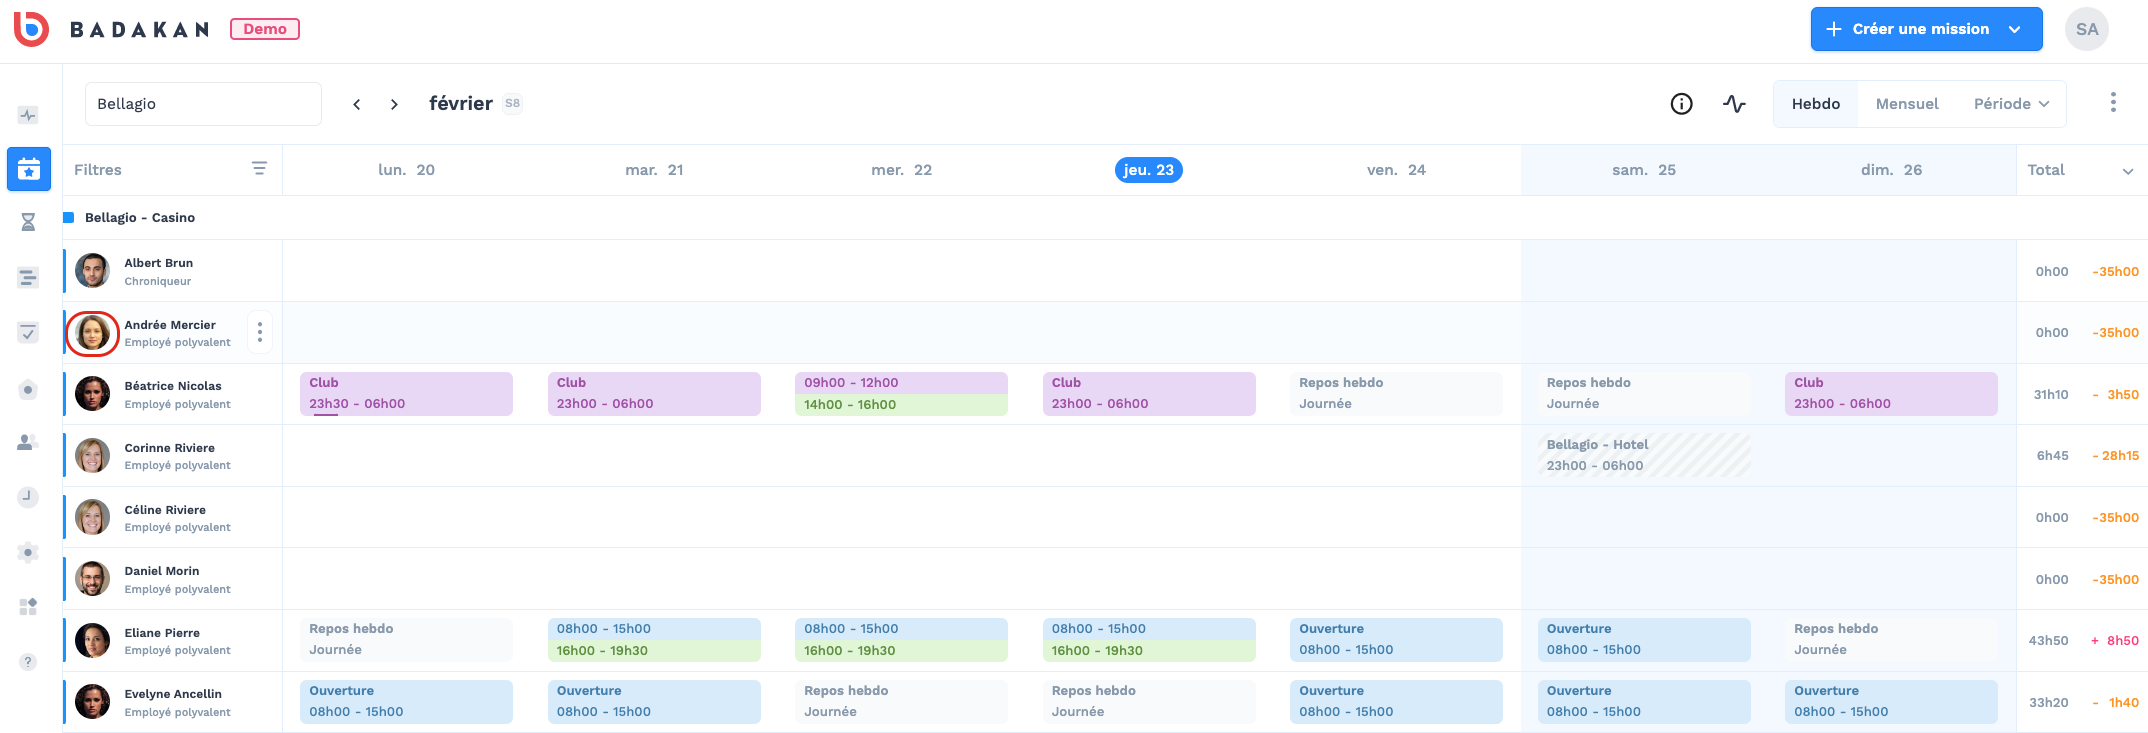This screenshot has width=2148, height=733.
Task: Open the three-dot options menu at top right
Action: pyautogui.click(x=2113, y=103)
